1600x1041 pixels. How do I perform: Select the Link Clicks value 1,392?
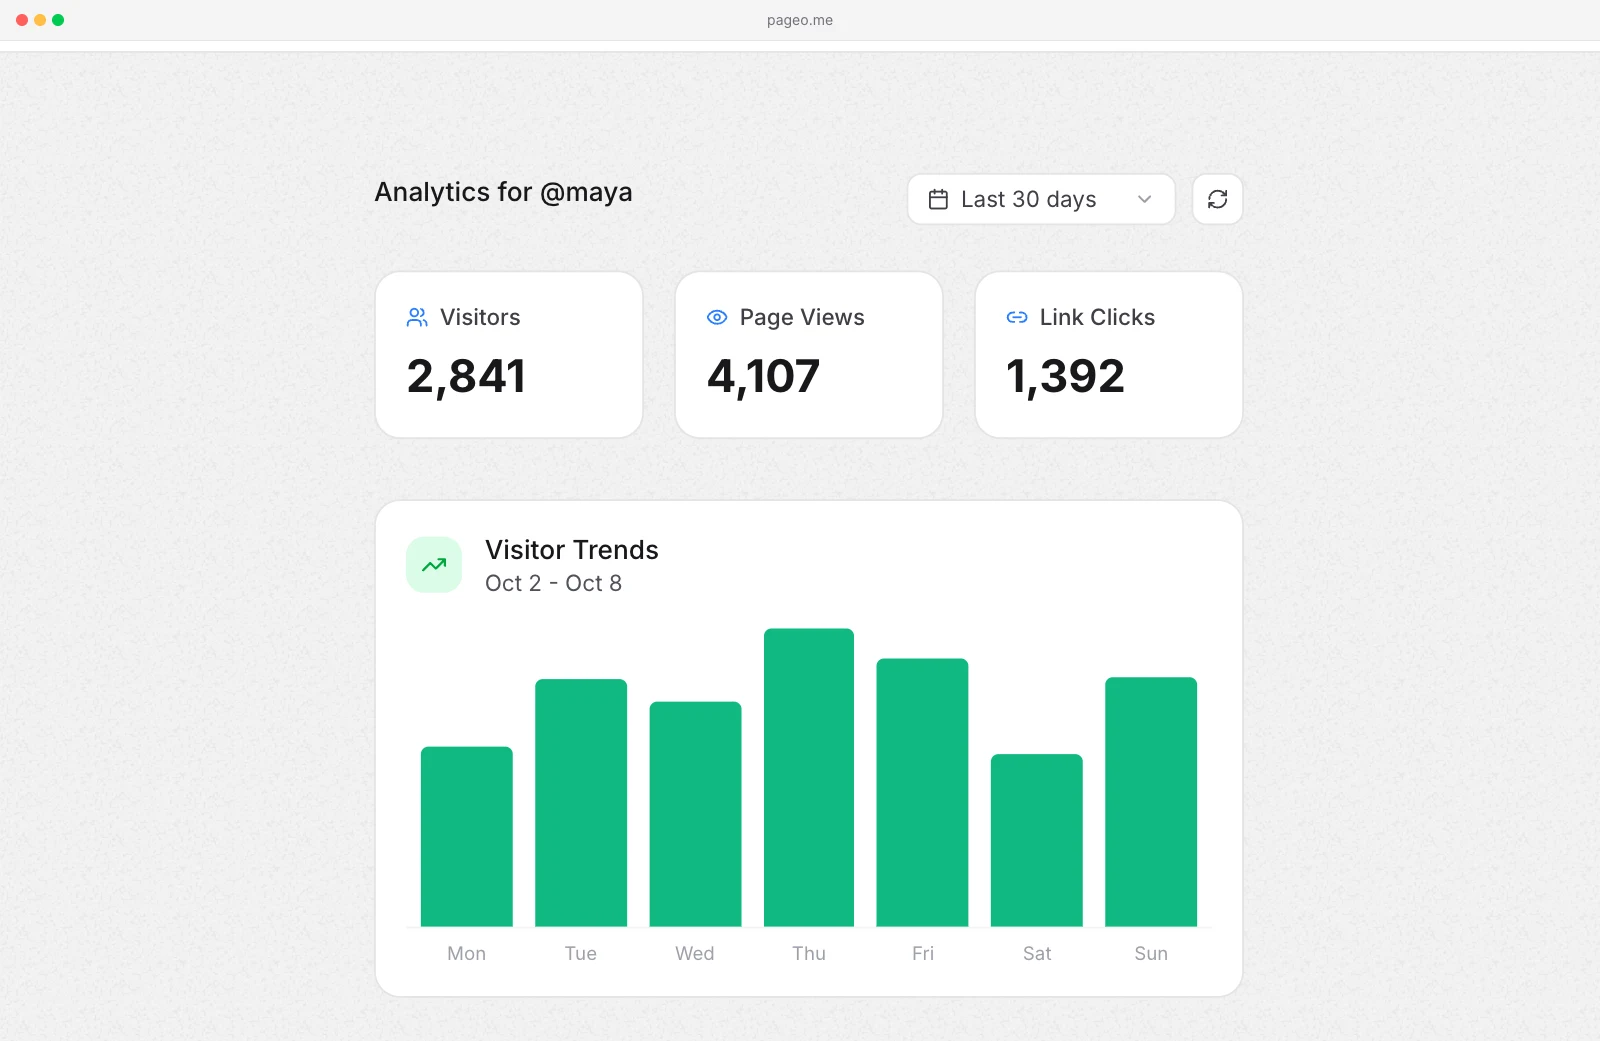click(1065, 377)
